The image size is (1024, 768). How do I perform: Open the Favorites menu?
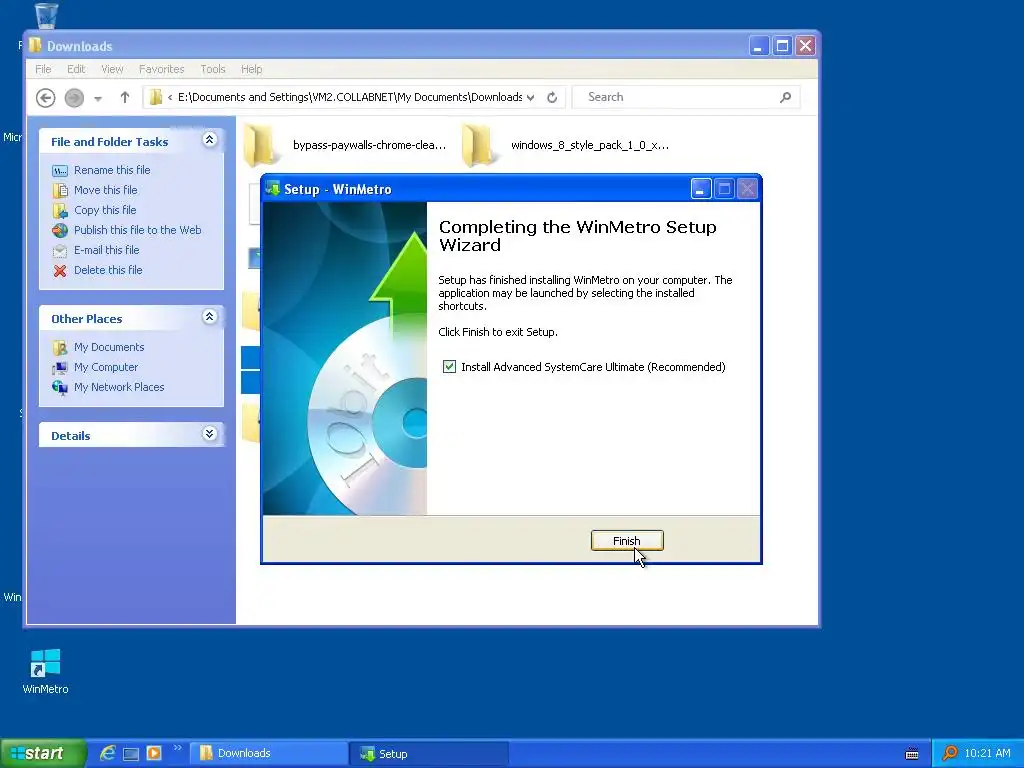pos(161,69)
